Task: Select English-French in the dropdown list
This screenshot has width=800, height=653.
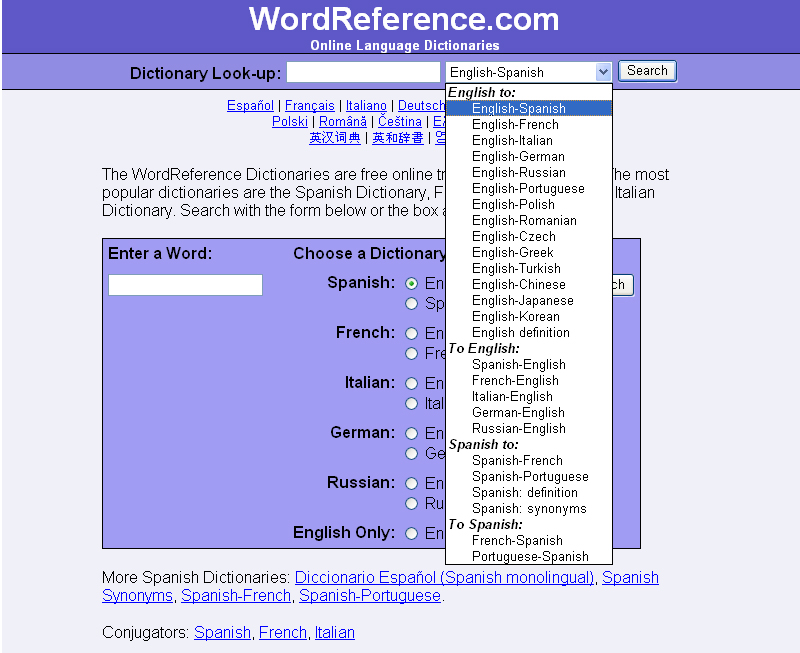Action: click(x=529, y=124)
